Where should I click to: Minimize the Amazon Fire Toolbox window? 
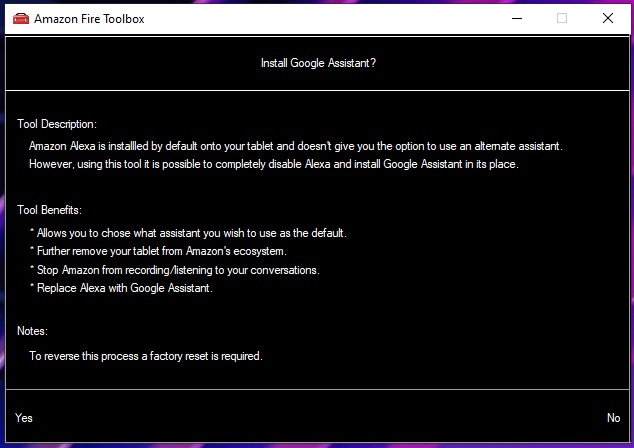515,18
